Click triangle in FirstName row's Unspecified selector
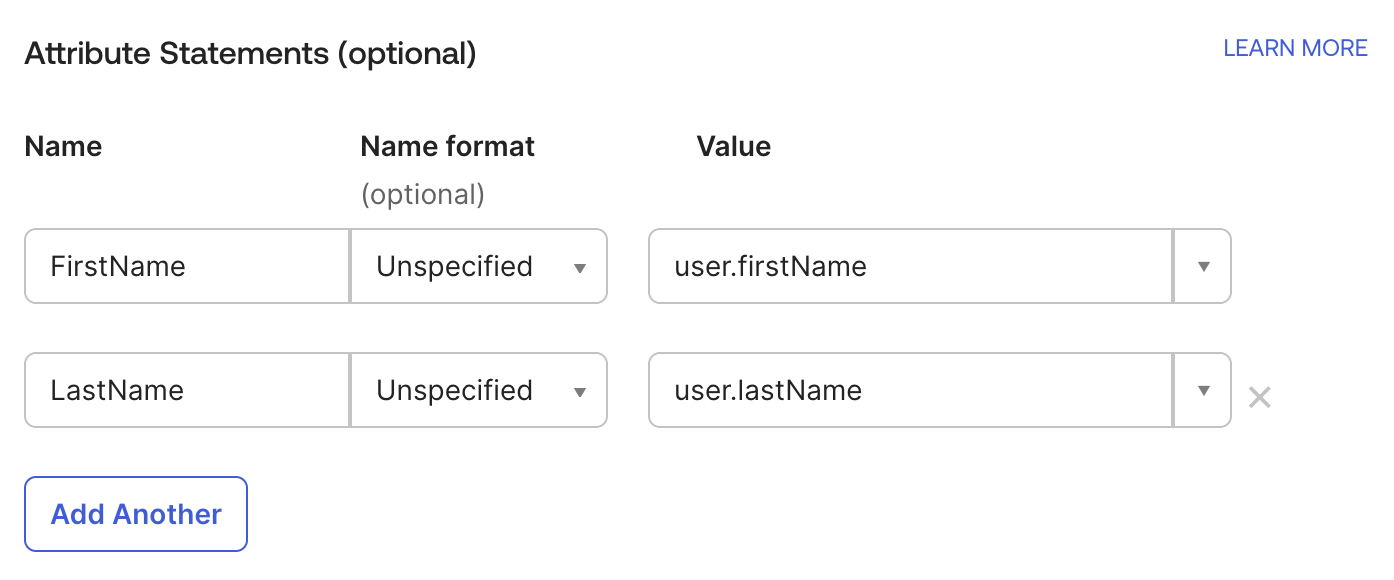This screenshot has width=1394, height=580. point(579,268)
